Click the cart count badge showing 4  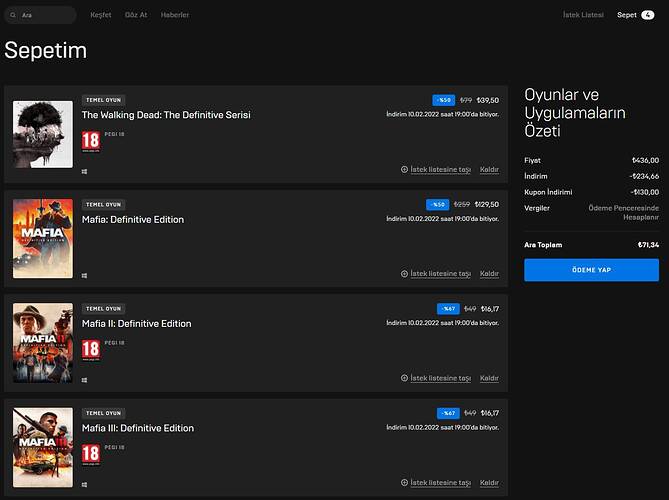648,15
